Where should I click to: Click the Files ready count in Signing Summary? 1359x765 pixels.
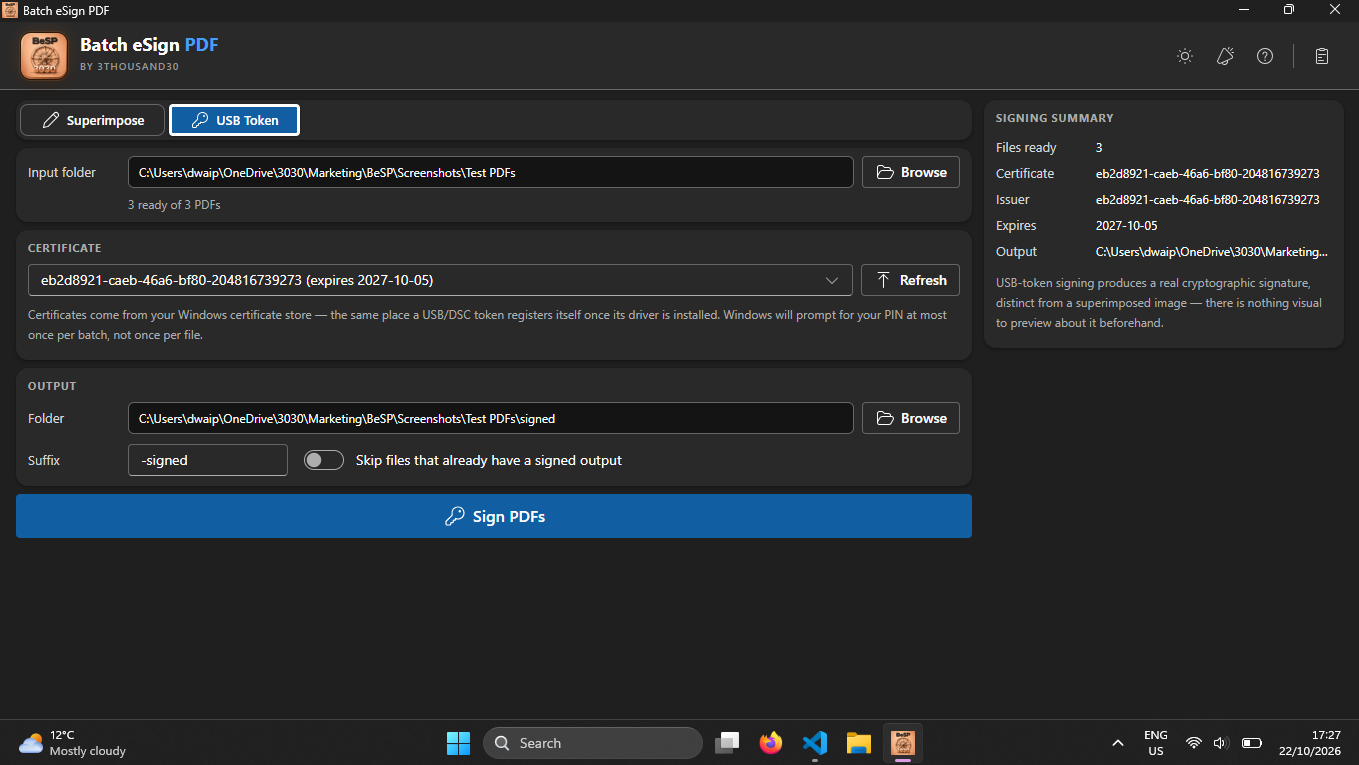click(1099, 148)
